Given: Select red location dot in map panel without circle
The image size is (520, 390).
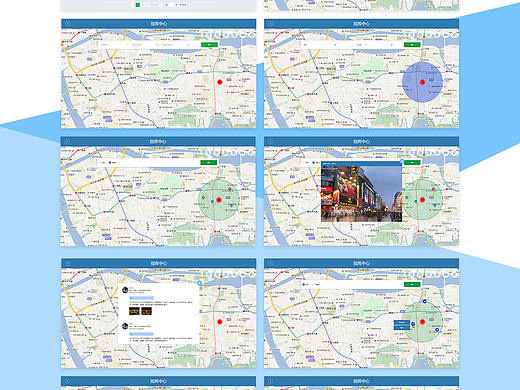Looking at the screenshot, I should 220,82.
